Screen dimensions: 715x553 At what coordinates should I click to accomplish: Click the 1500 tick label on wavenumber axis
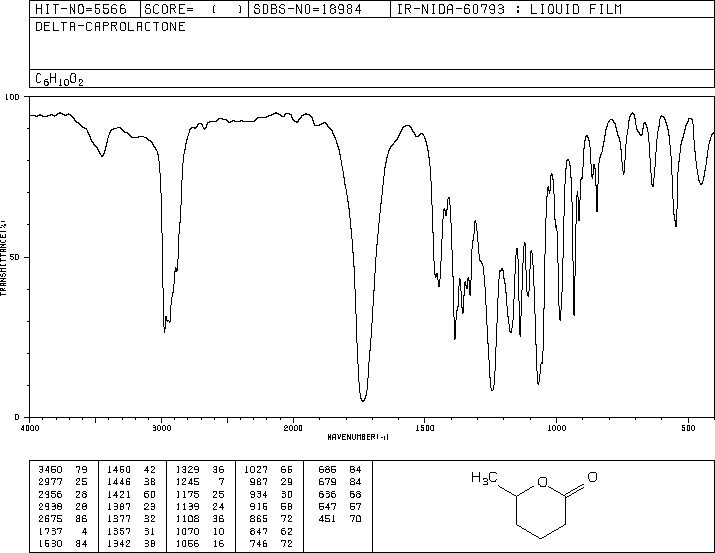point(425,428)
